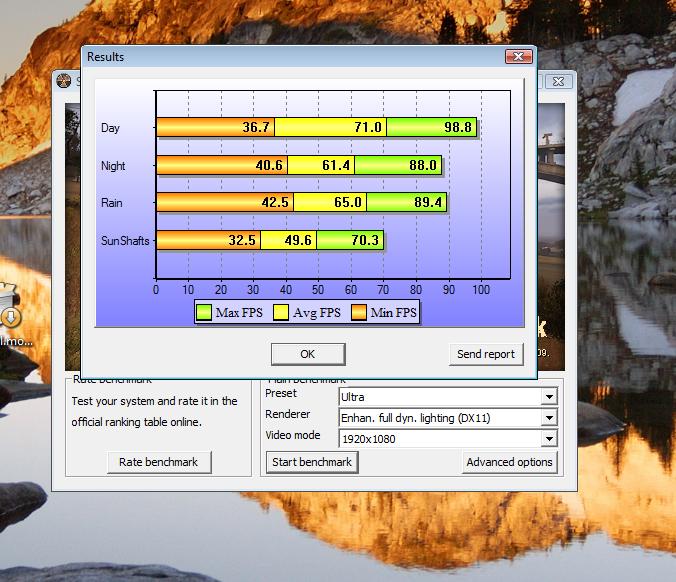Image resolution: width=676 pixels, height=582 pixels.
Task: Click the Min FPS legend label
Action: 394,313
